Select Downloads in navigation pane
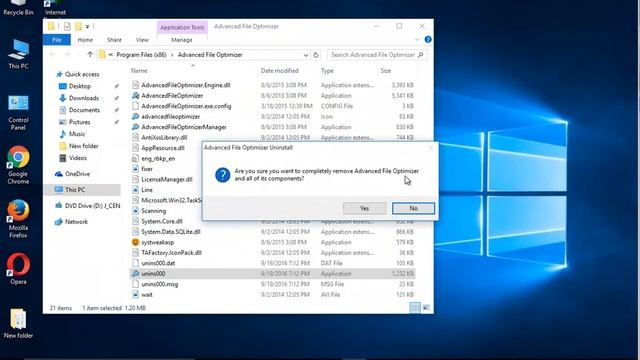The width and height of the screenshot is (640, 360). 84,98
